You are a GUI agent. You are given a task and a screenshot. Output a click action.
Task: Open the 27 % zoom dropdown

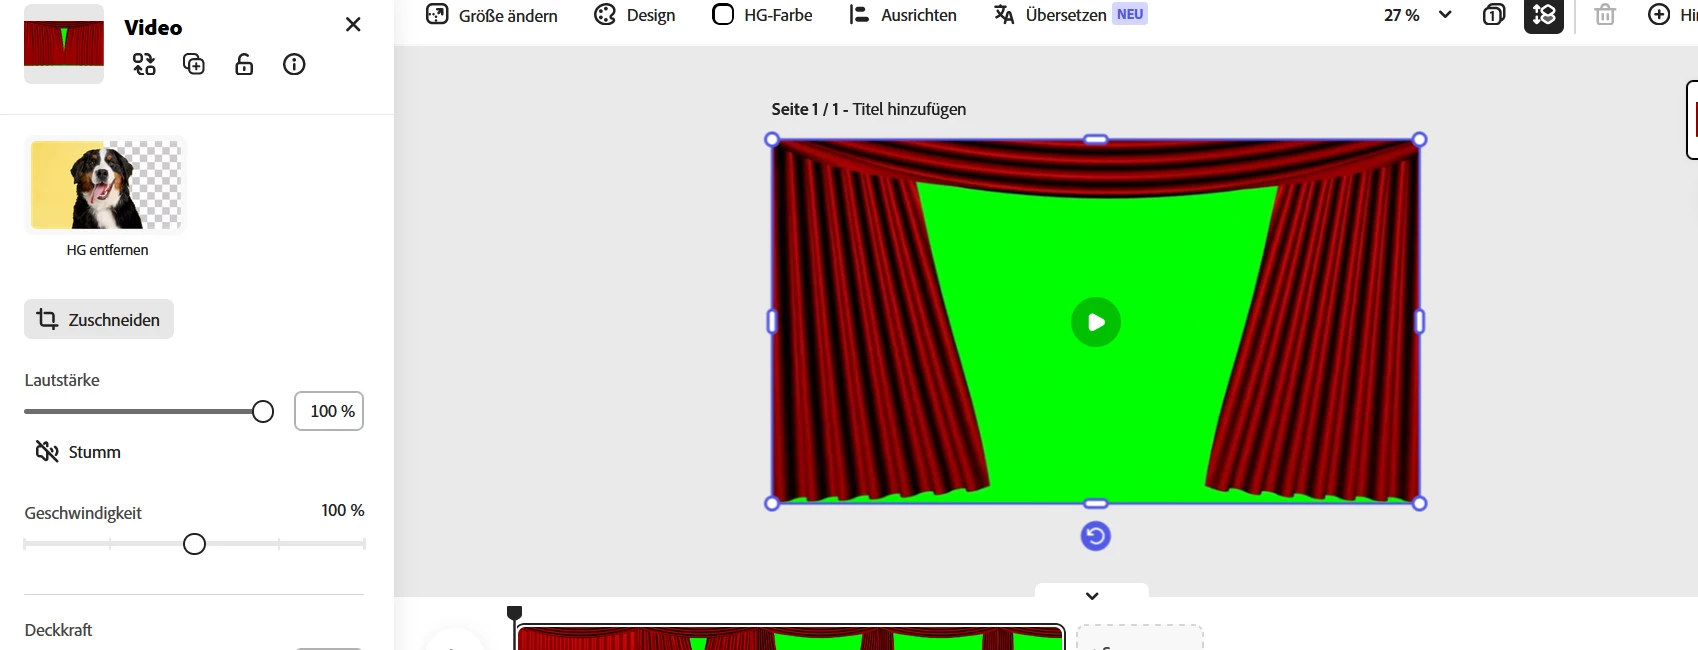click(x=1417, y=15)
